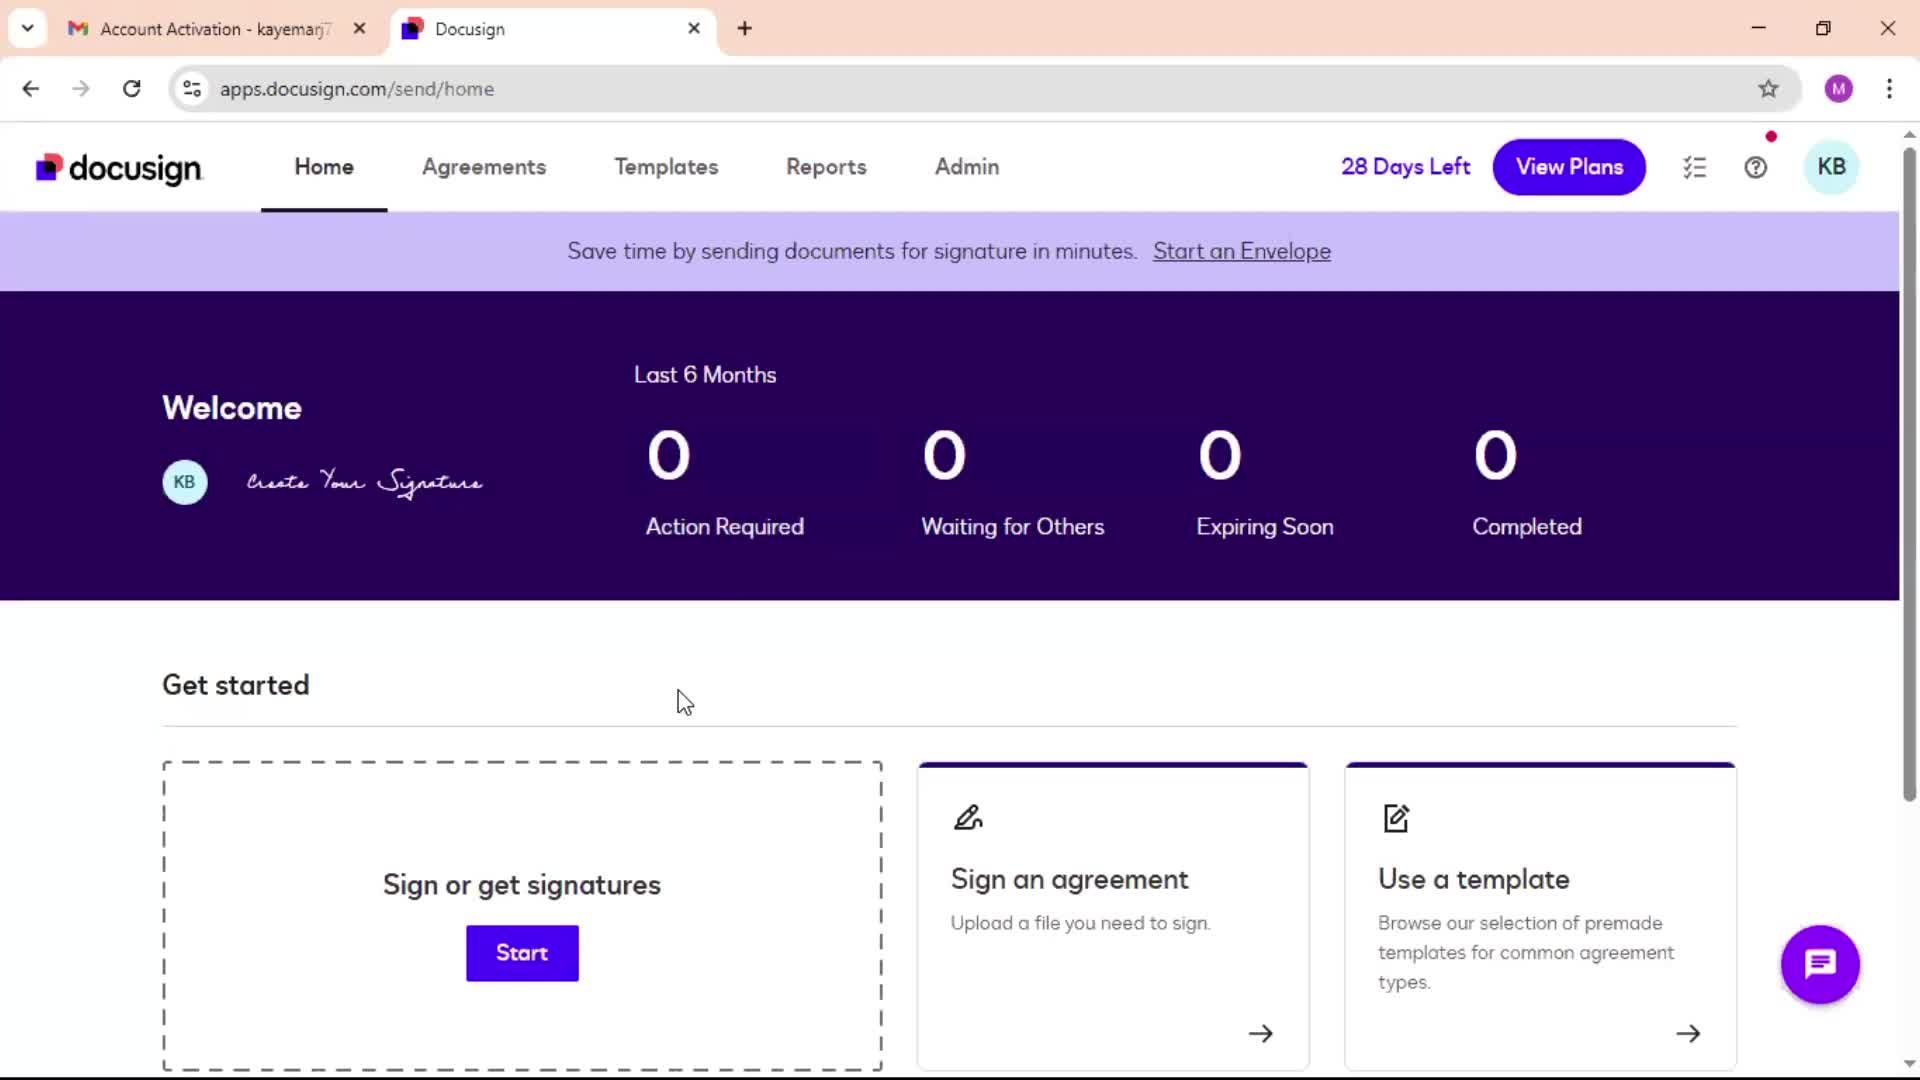1920x1080 pixels.
Task: Open the Agreements navigation tab
Action: click(484, 167)
